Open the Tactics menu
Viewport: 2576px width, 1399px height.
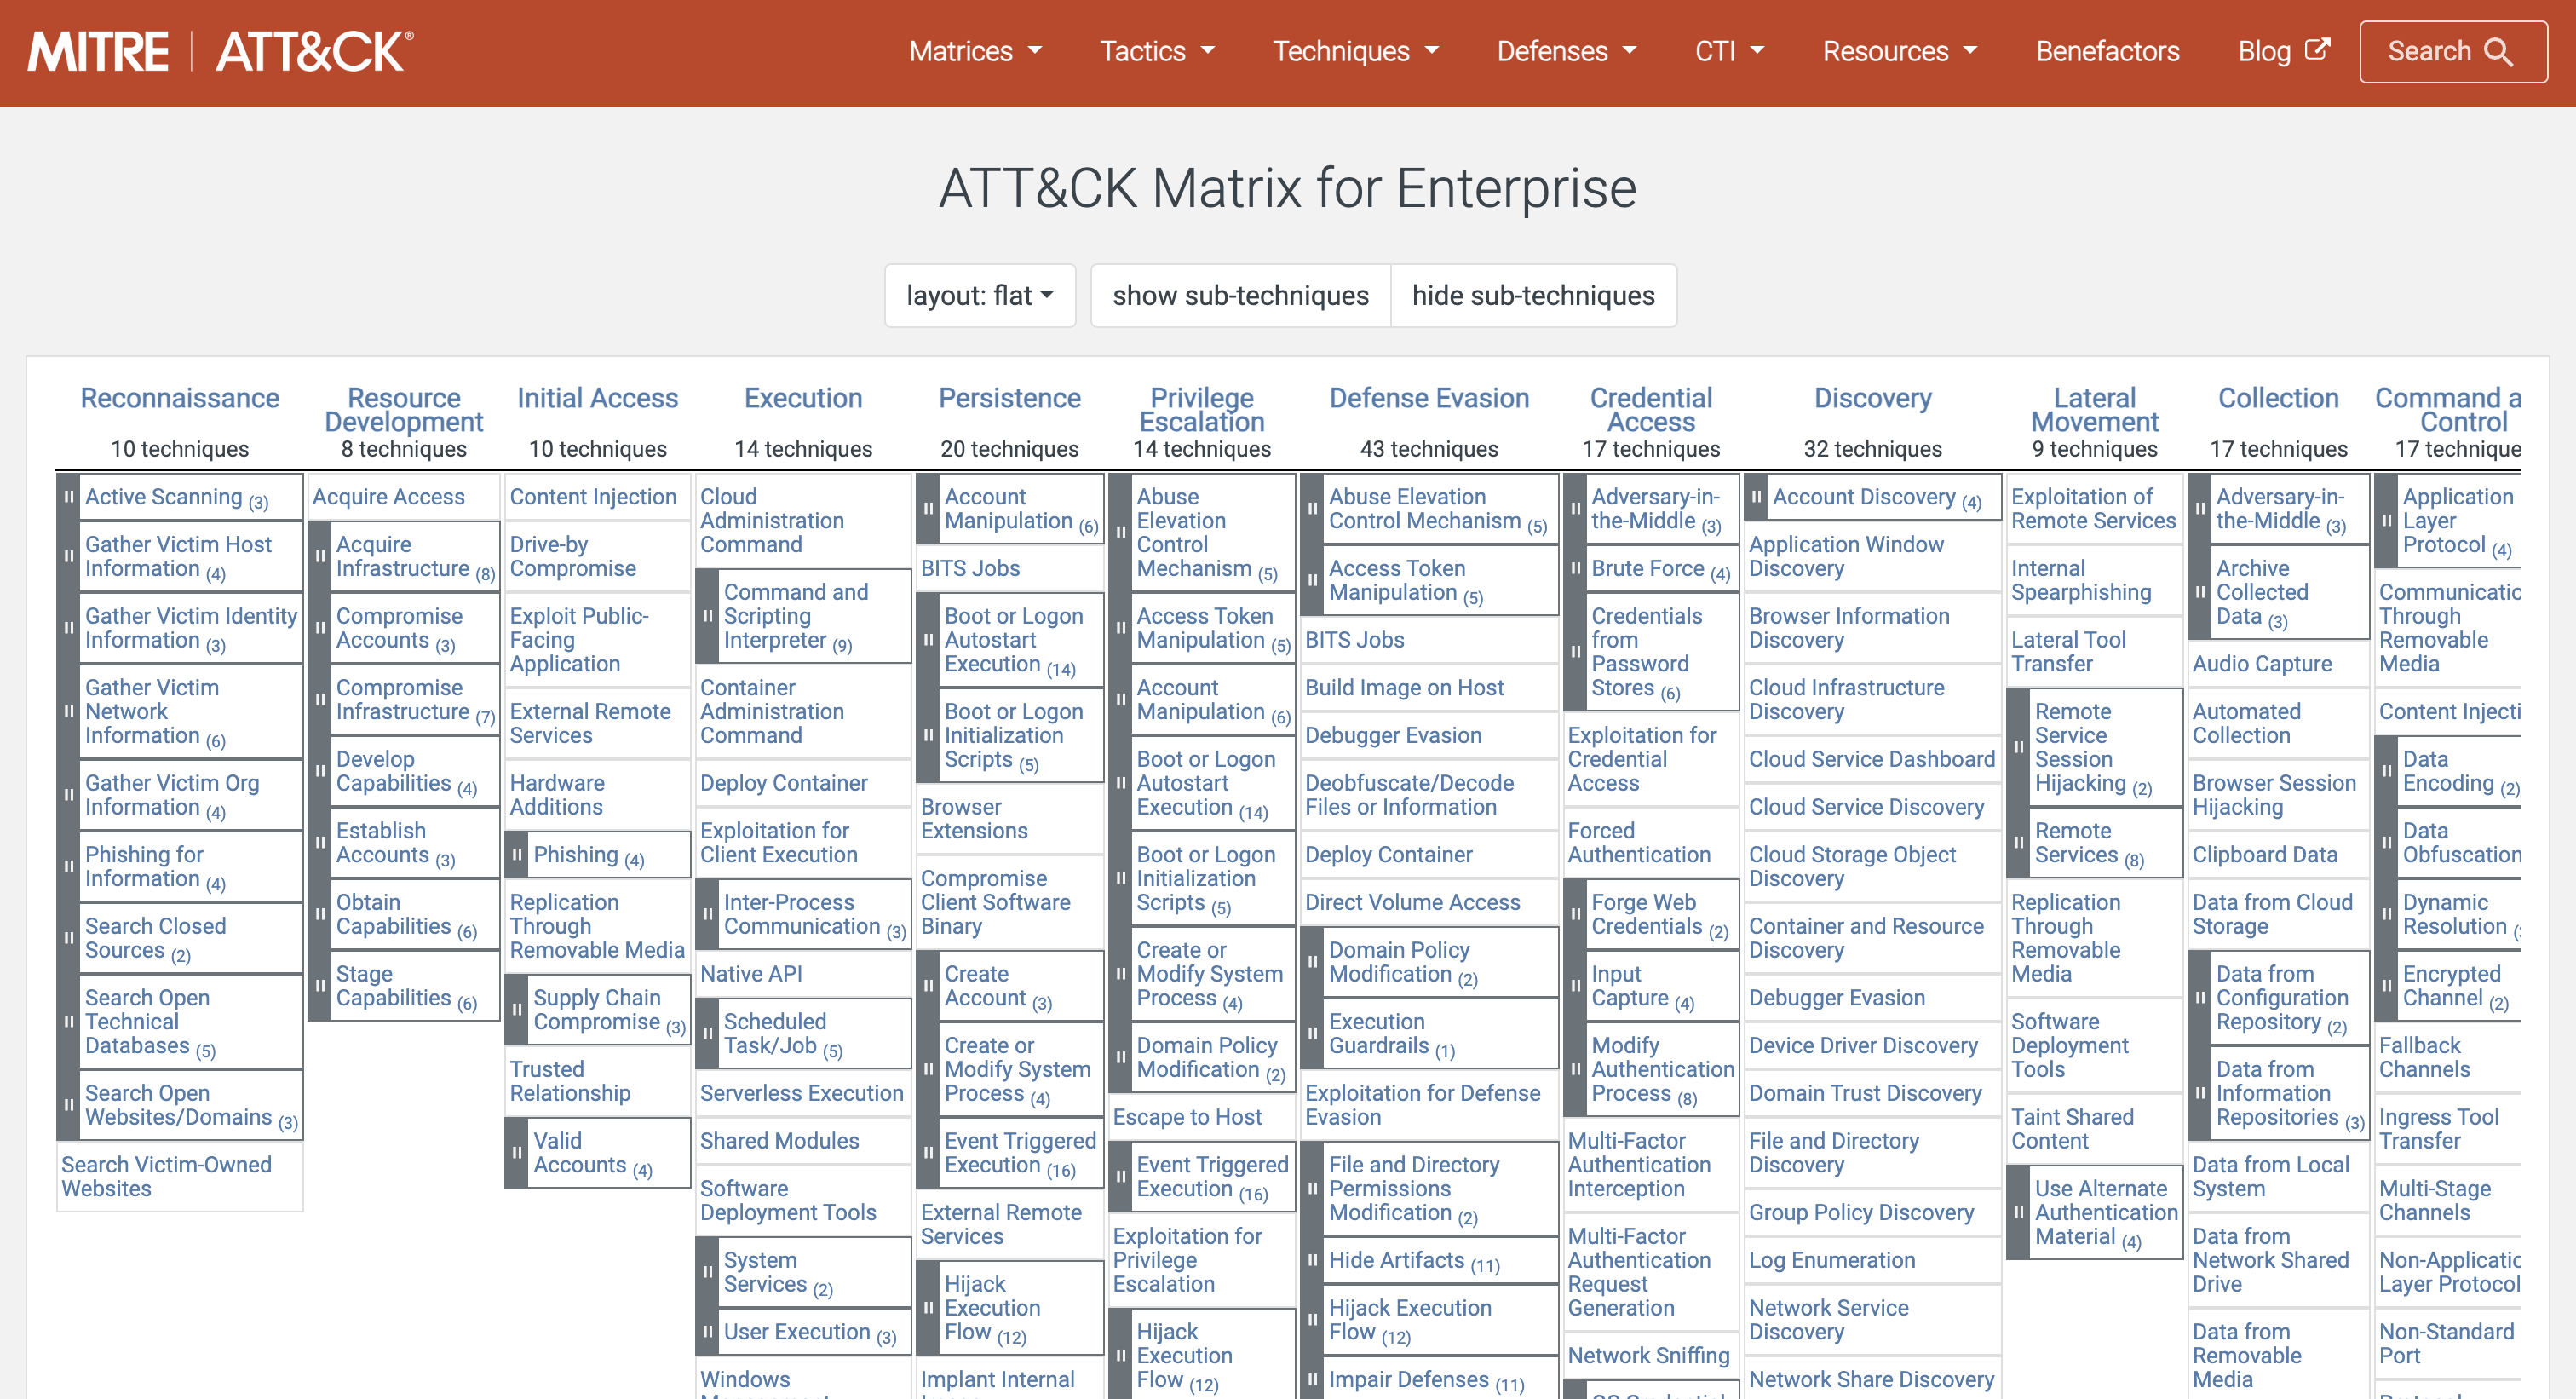point(1157,52)
